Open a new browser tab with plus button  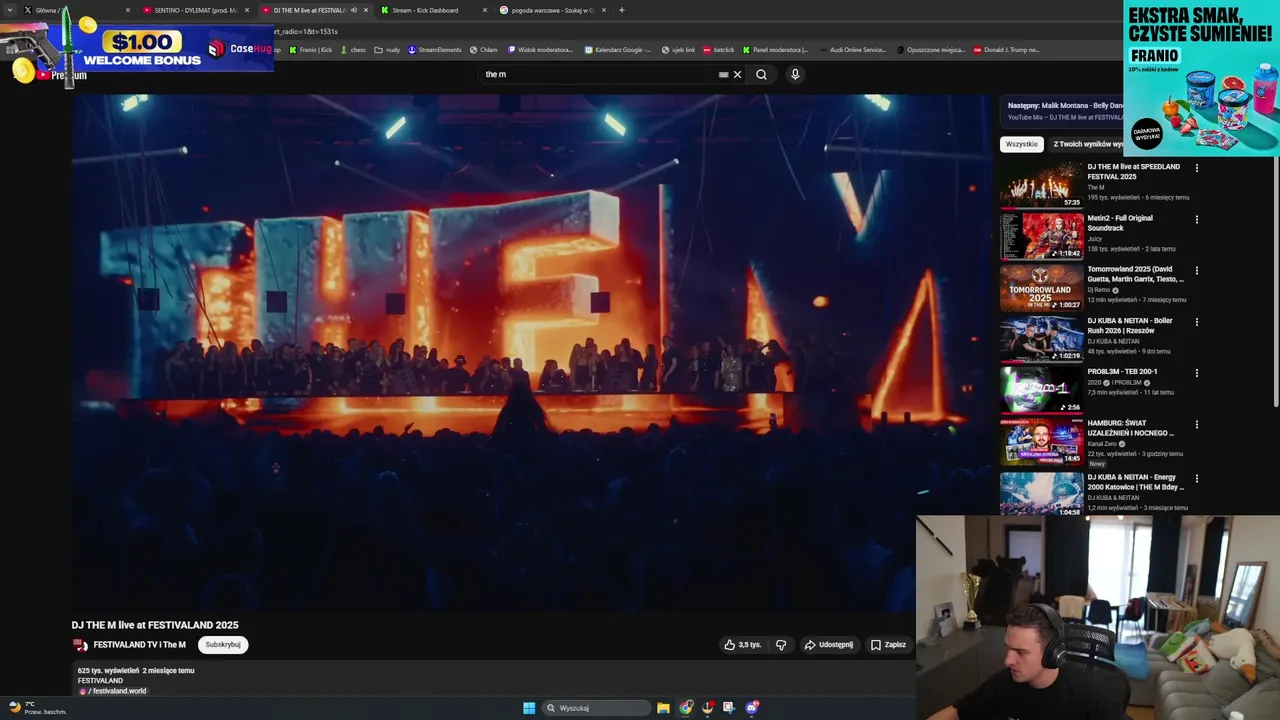(x=622, y=10)
